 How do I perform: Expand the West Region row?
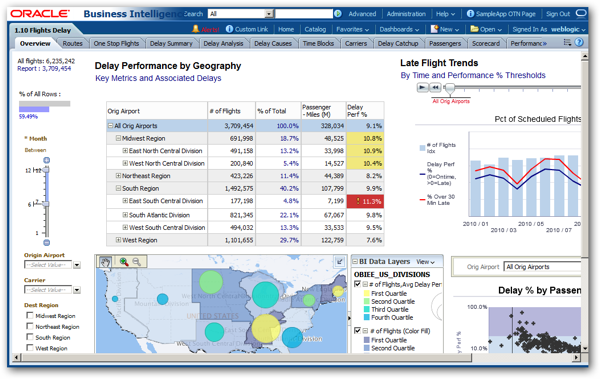click(x=118, y=240)
